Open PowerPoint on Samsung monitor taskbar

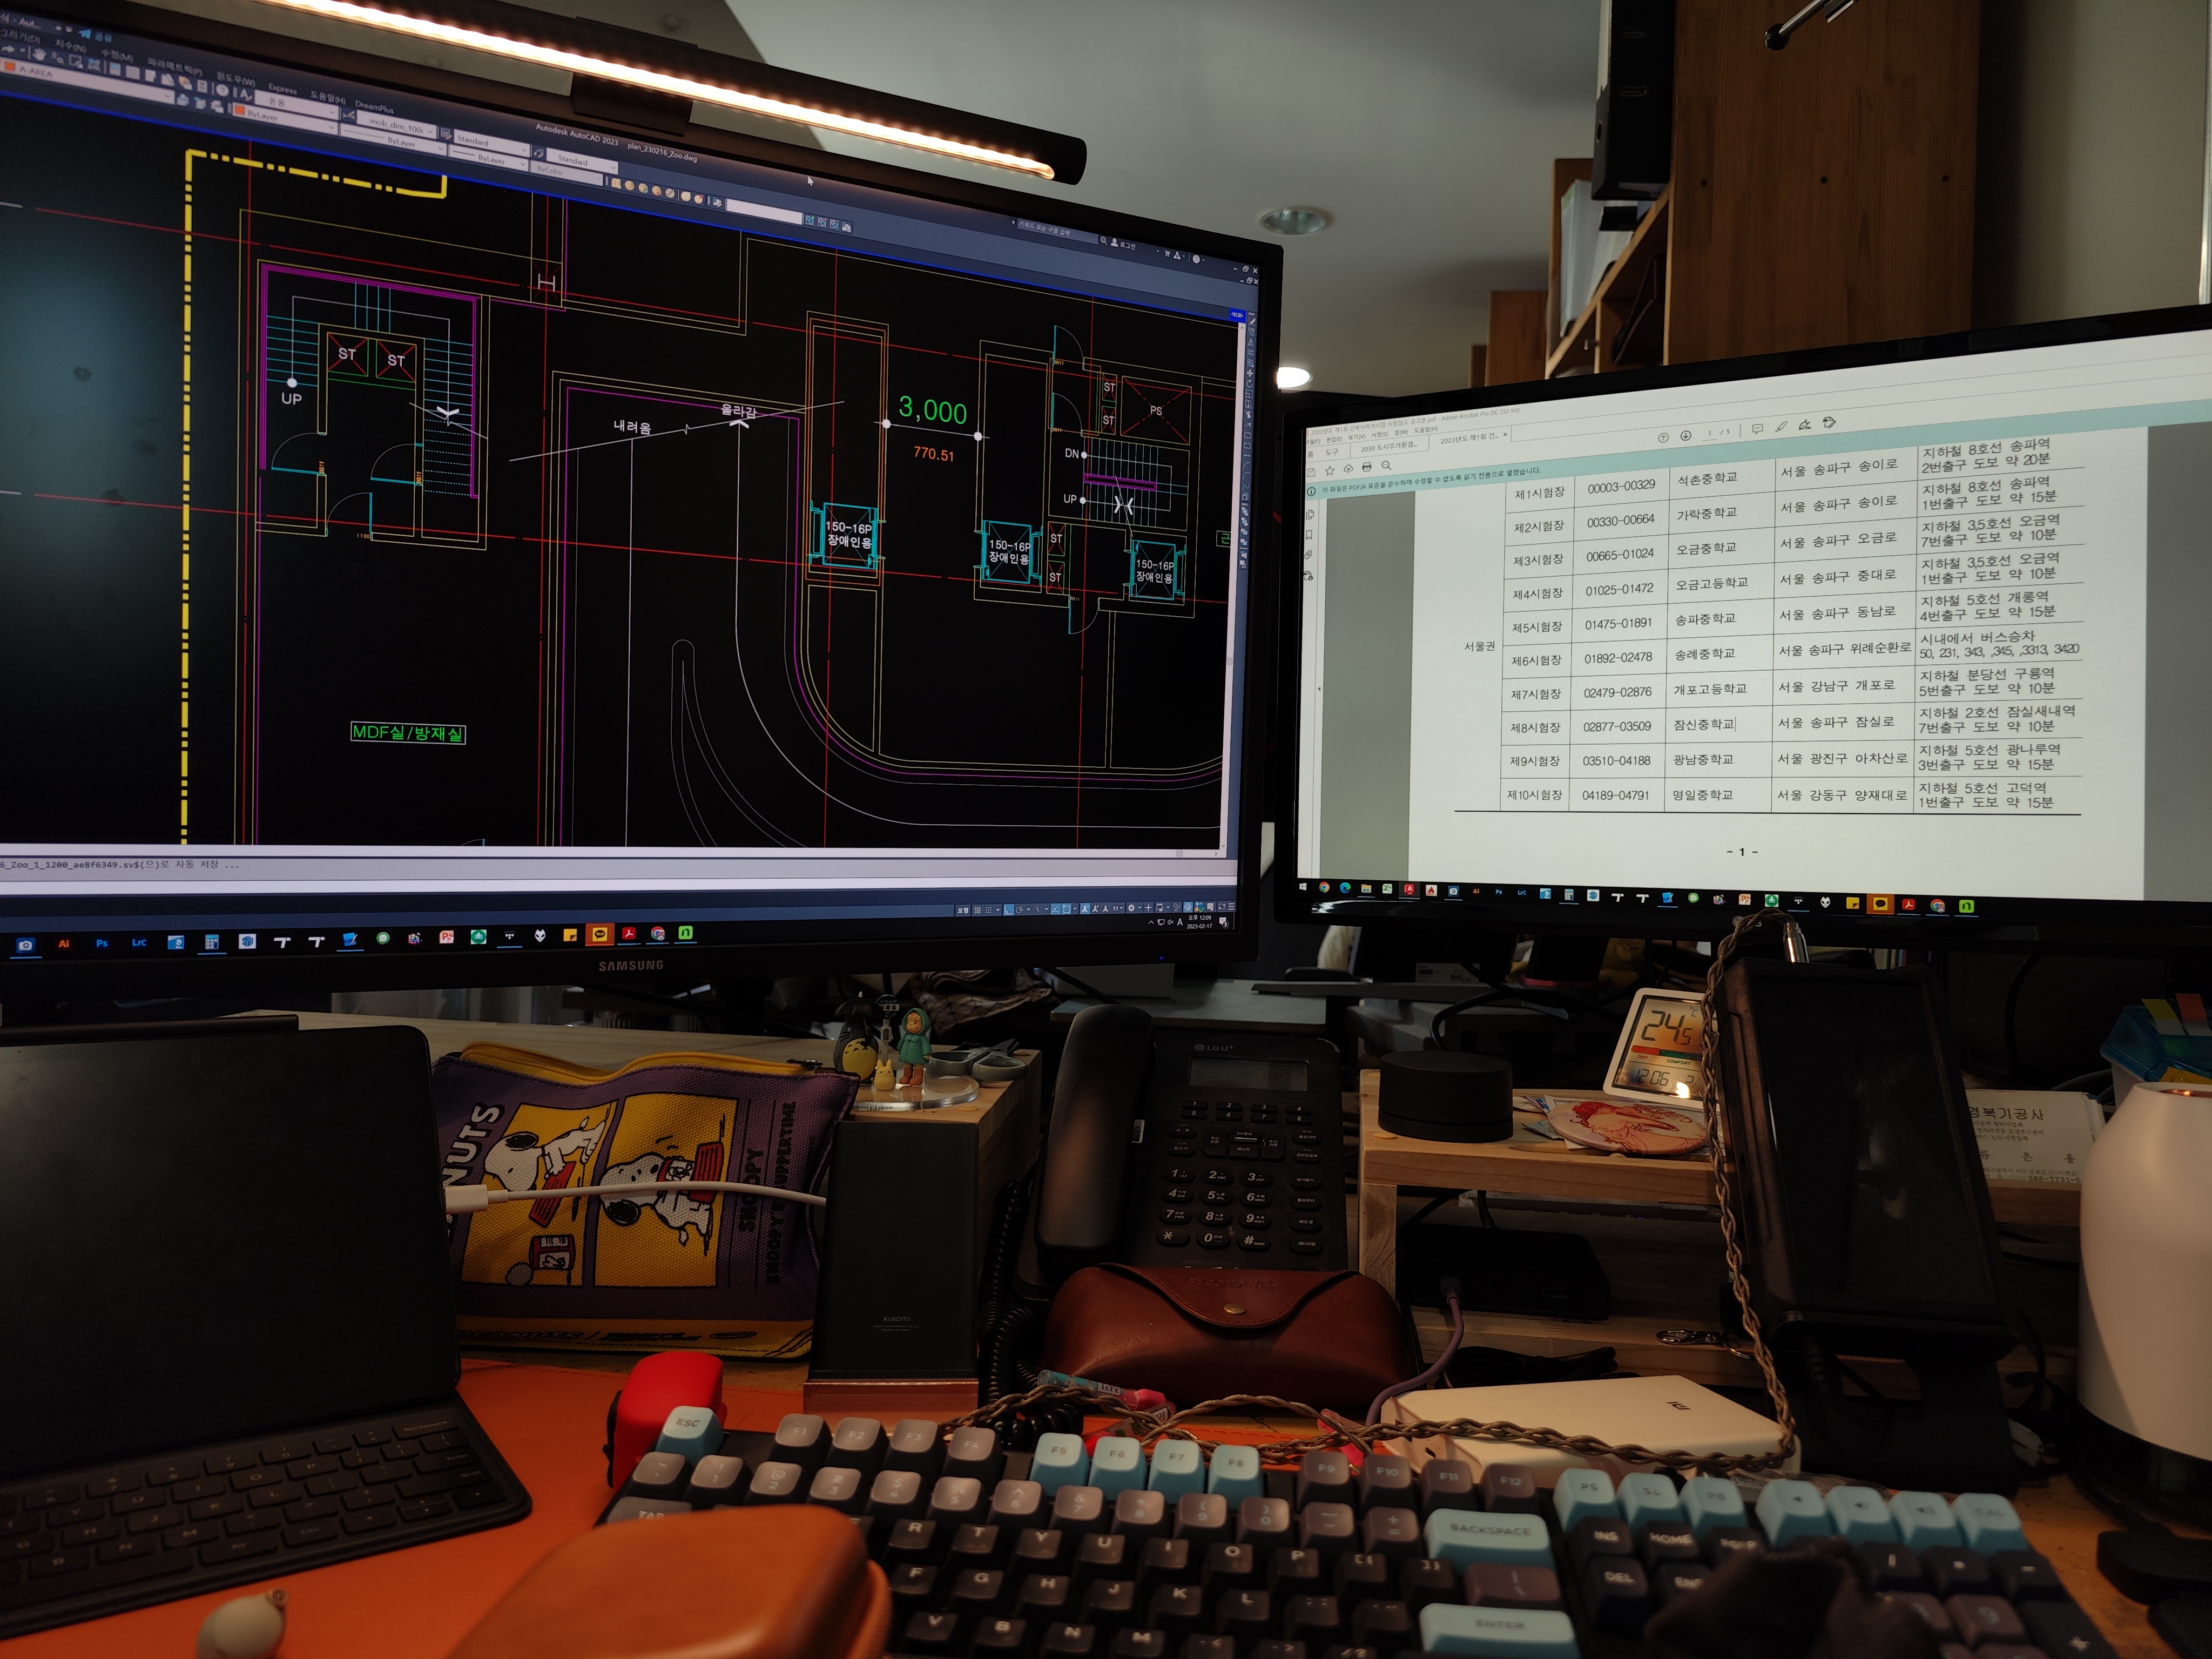tap(446, 937)
